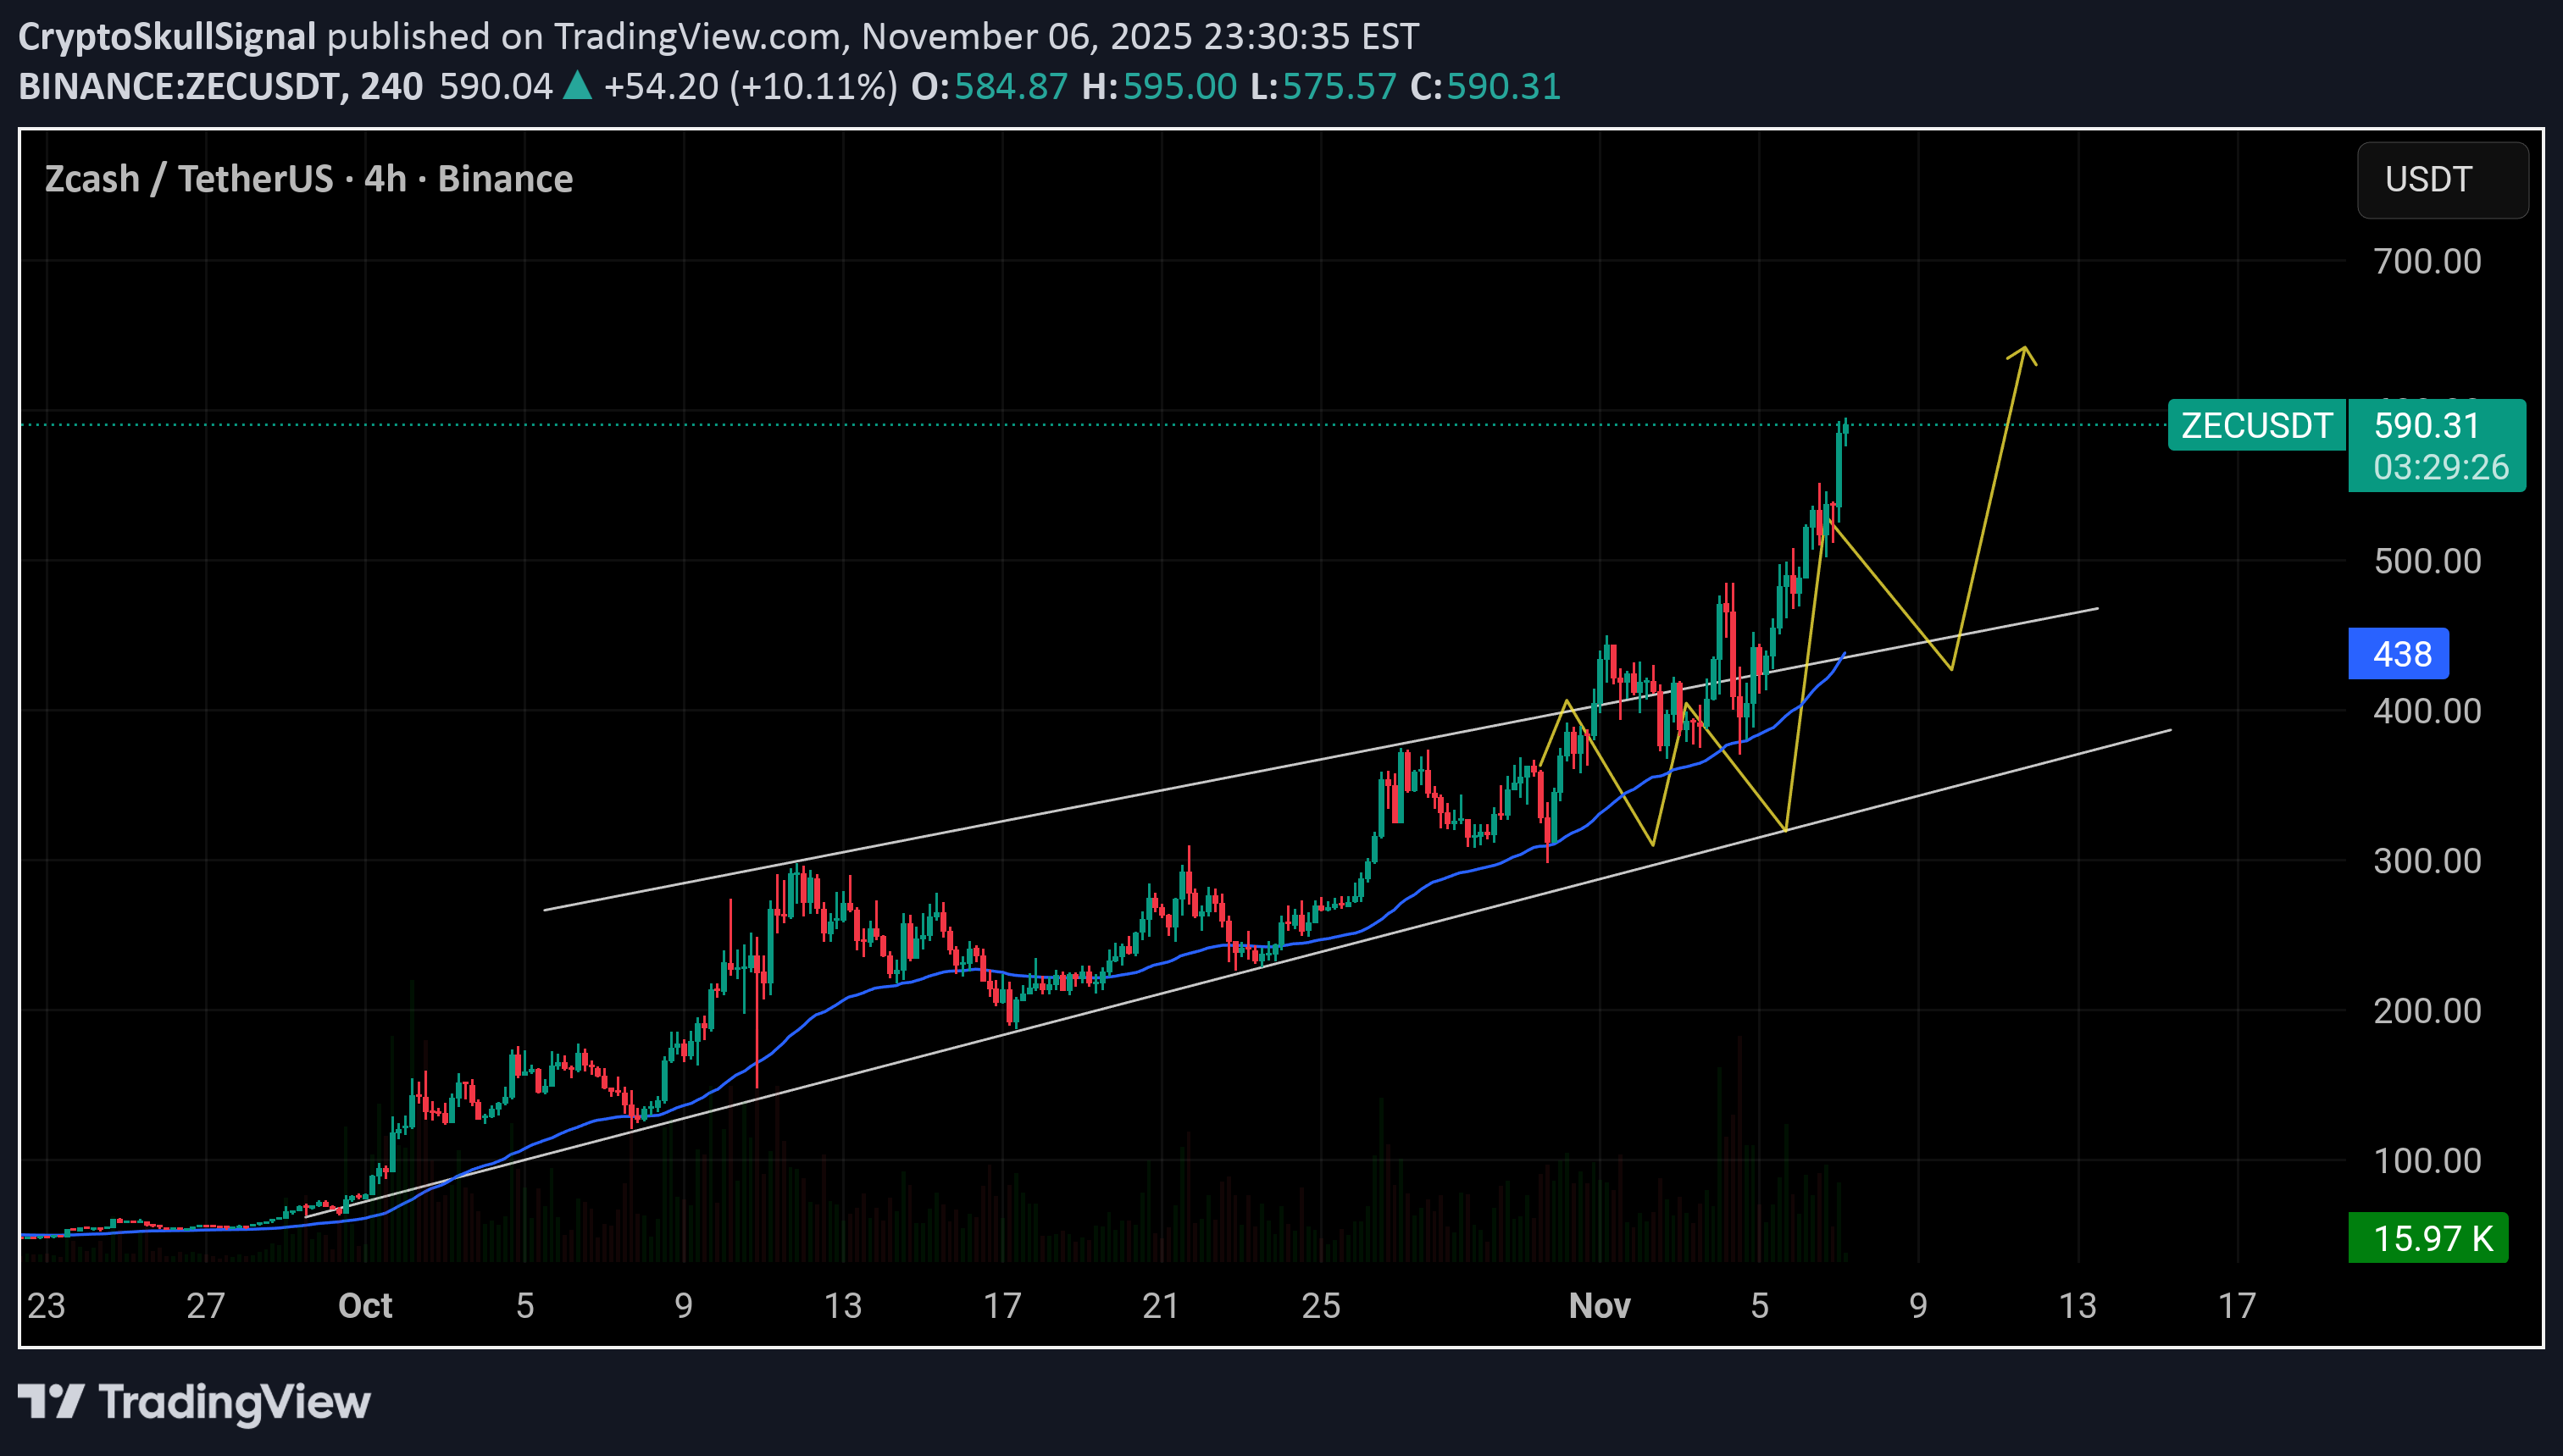Click the 500.00 price axis label

[2426, 561]
